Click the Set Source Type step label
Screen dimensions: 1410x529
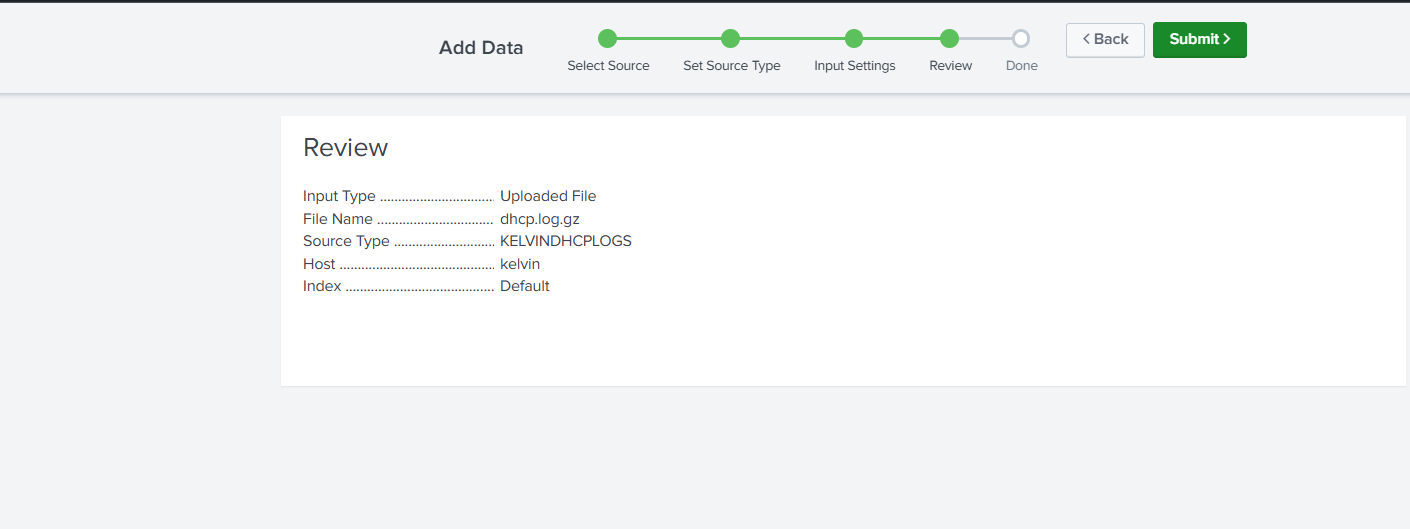(x=732, y=66)
